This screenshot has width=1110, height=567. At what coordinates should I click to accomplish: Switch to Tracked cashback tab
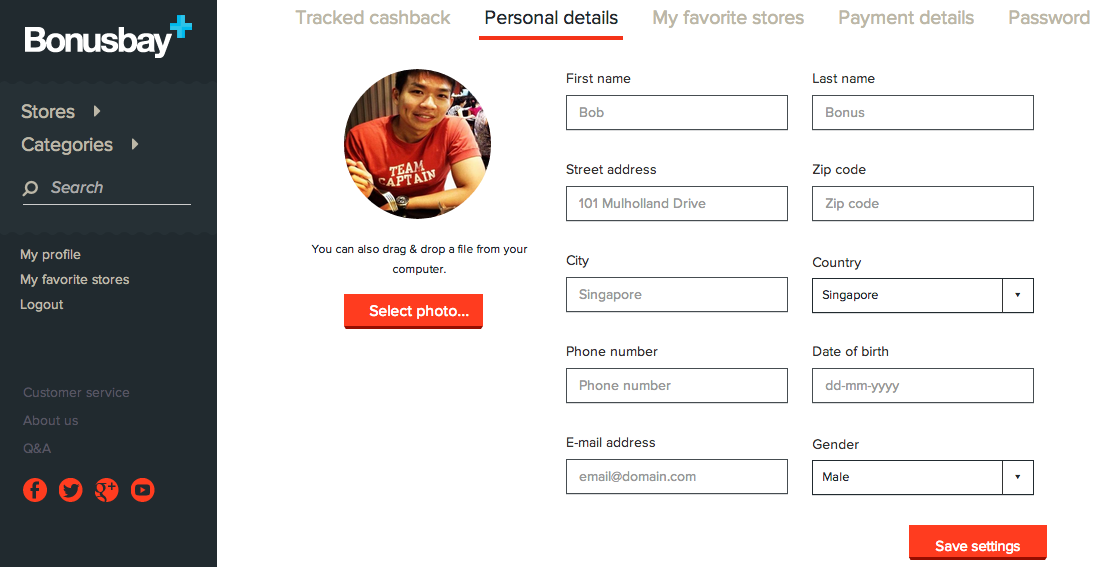click(x=373, y=18)
